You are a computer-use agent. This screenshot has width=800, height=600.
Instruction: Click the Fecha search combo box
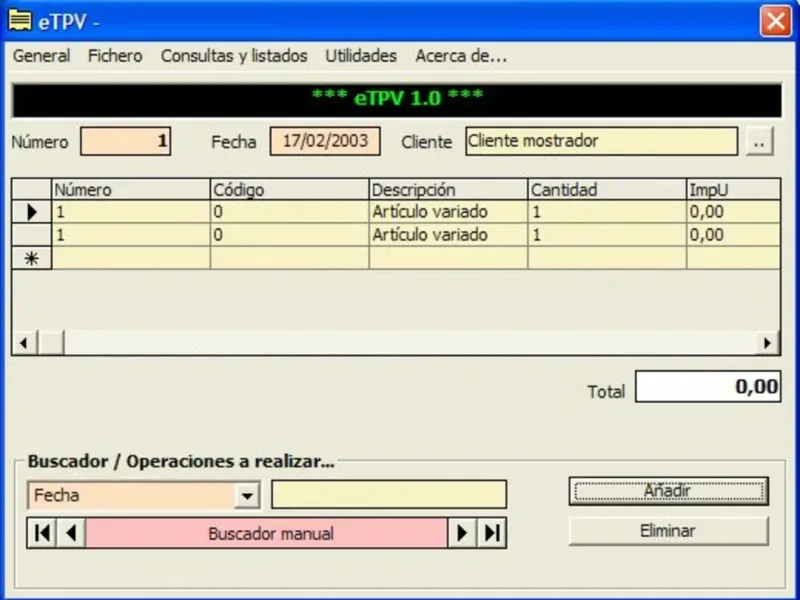144,495
